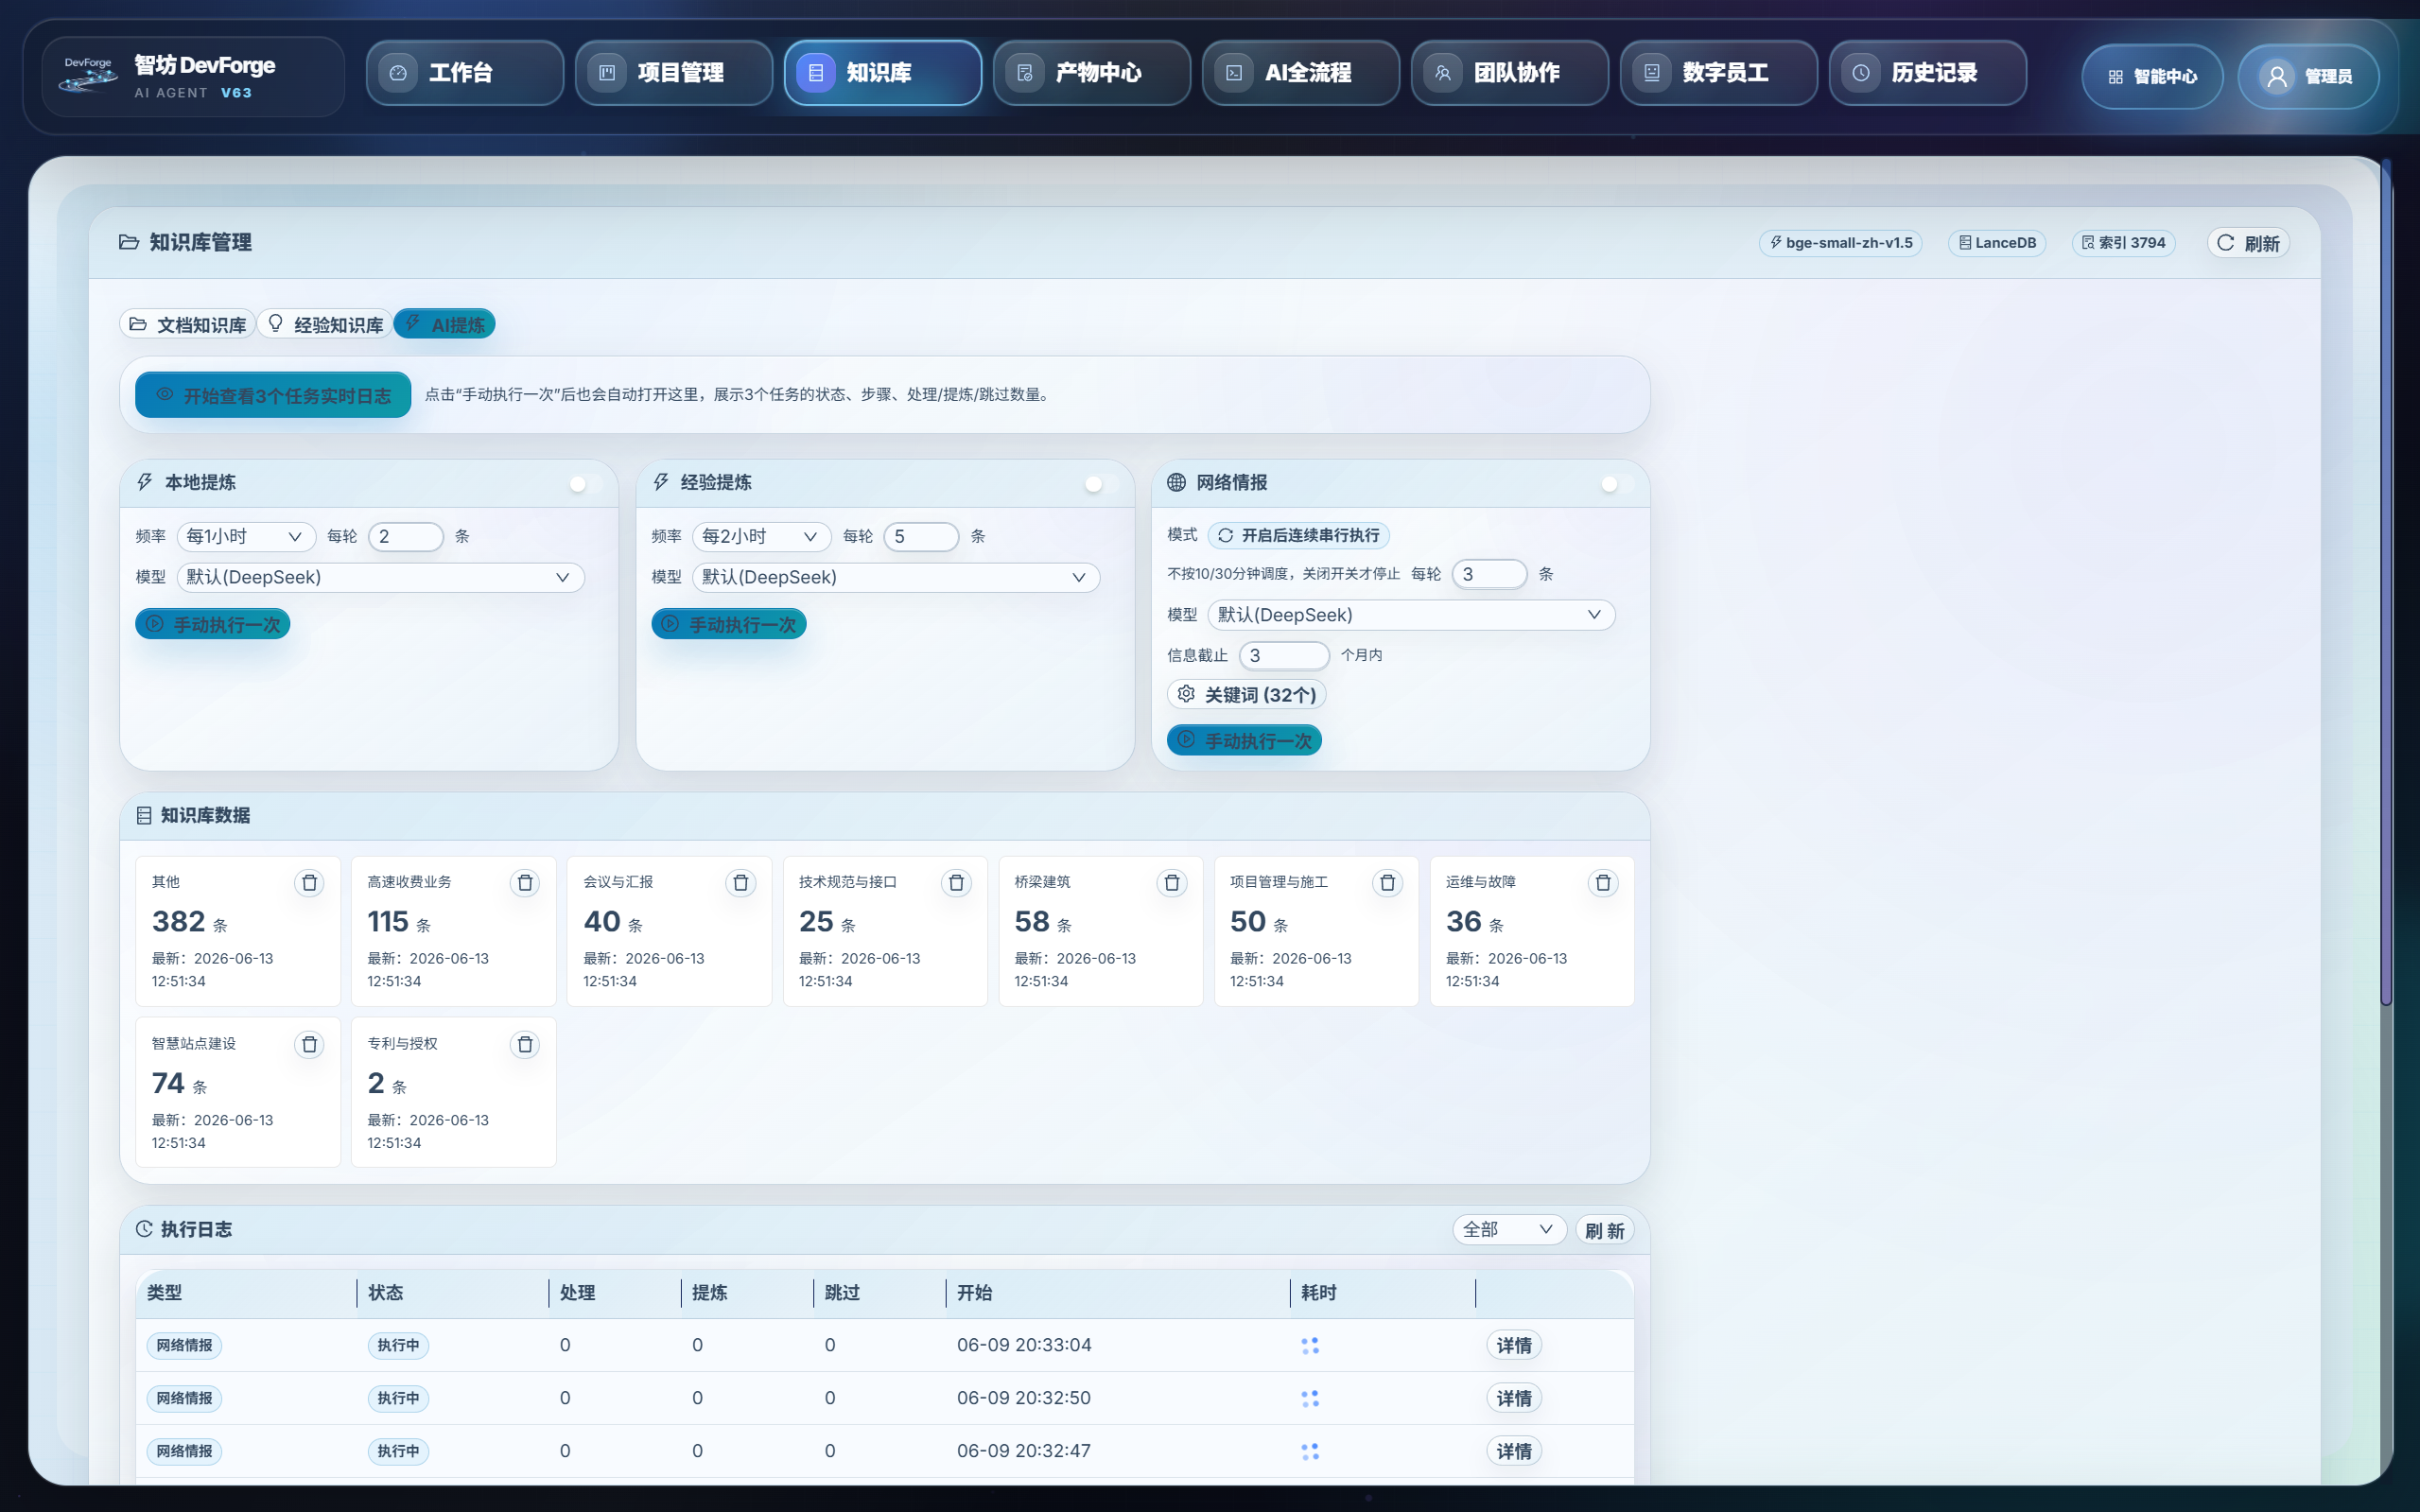Toggle the 本地提炼 switch
The image size is (2420, 1512).
586,484
